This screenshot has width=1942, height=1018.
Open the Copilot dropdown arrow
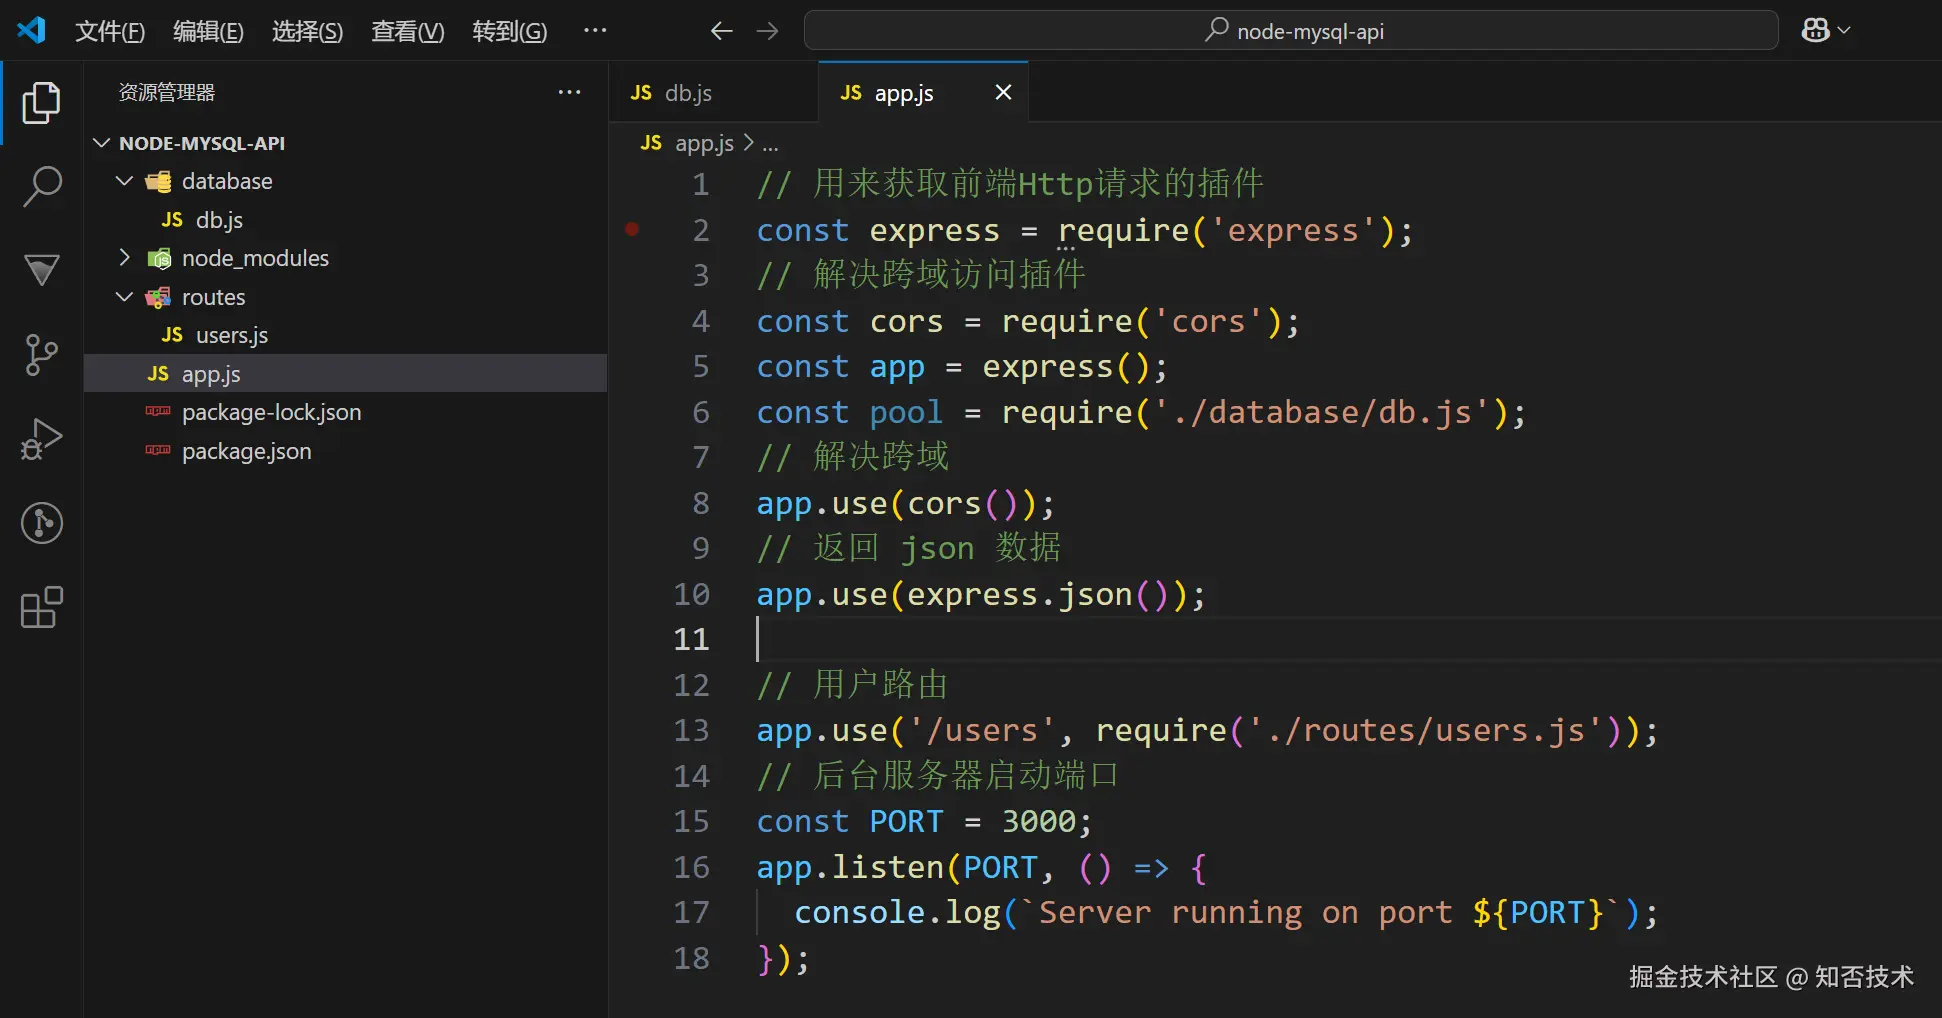click(x=1844, y=30)
